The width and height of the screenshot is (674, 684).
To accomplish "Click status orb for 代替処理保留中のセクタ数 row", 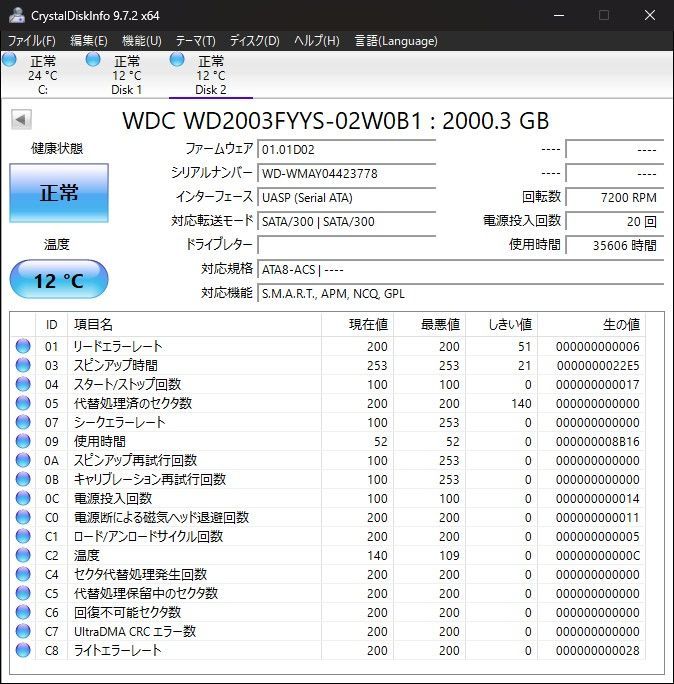I will click(23, 593).
